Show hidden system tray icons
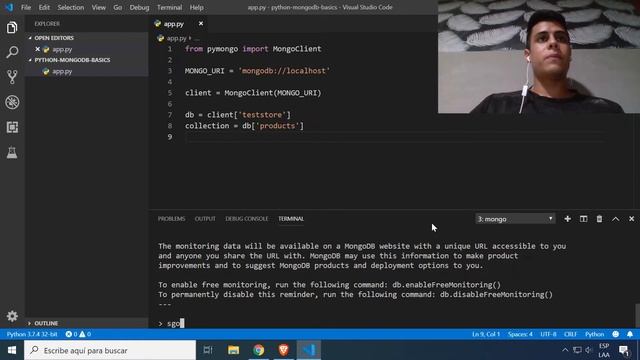 point(565,350)
